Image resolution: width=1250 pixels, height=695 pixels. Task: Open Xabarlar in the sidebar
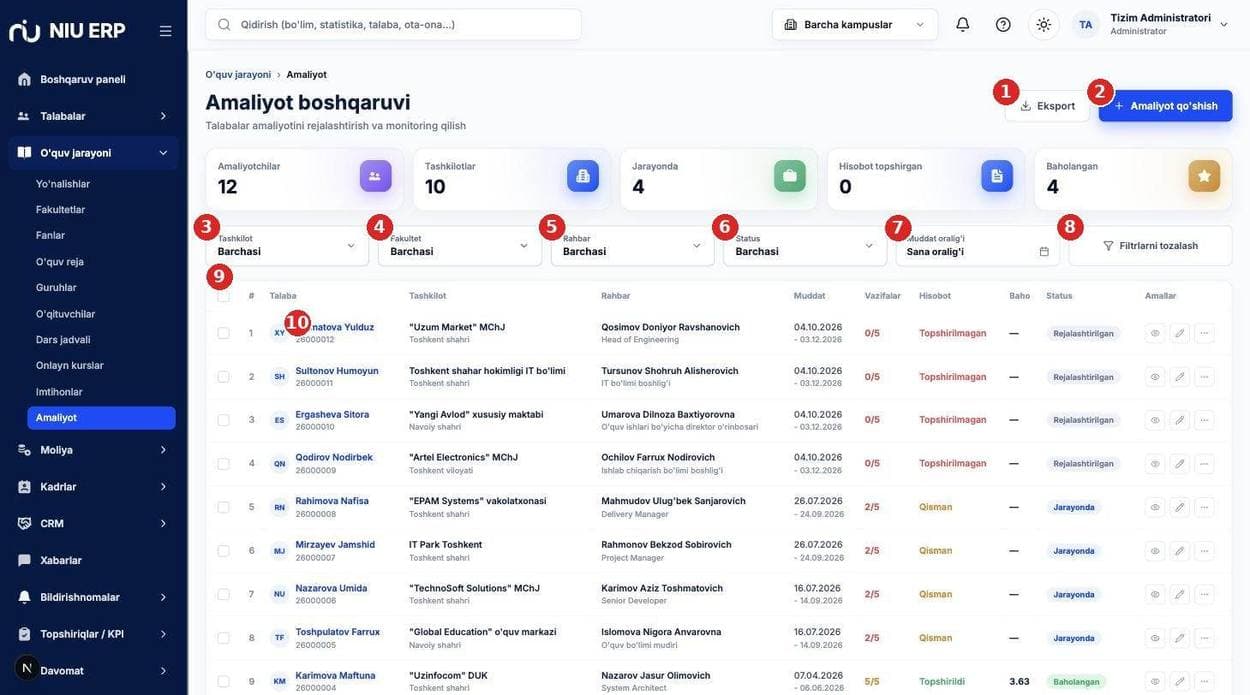(94, 560)
